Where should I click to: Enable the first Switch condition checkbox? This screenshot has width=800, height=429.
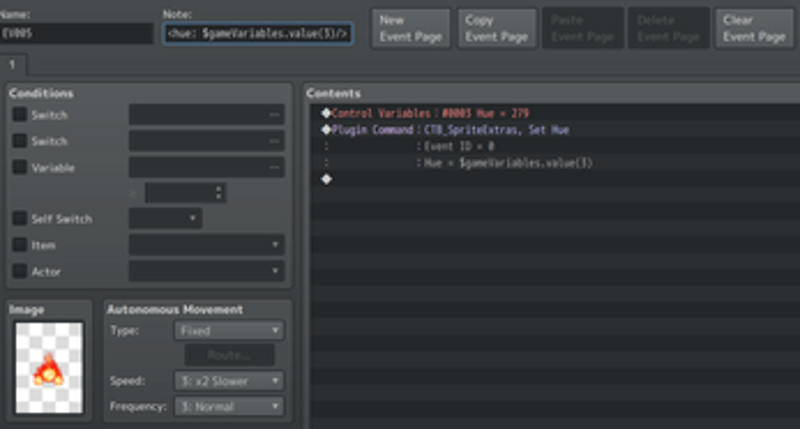pos(19,114)
